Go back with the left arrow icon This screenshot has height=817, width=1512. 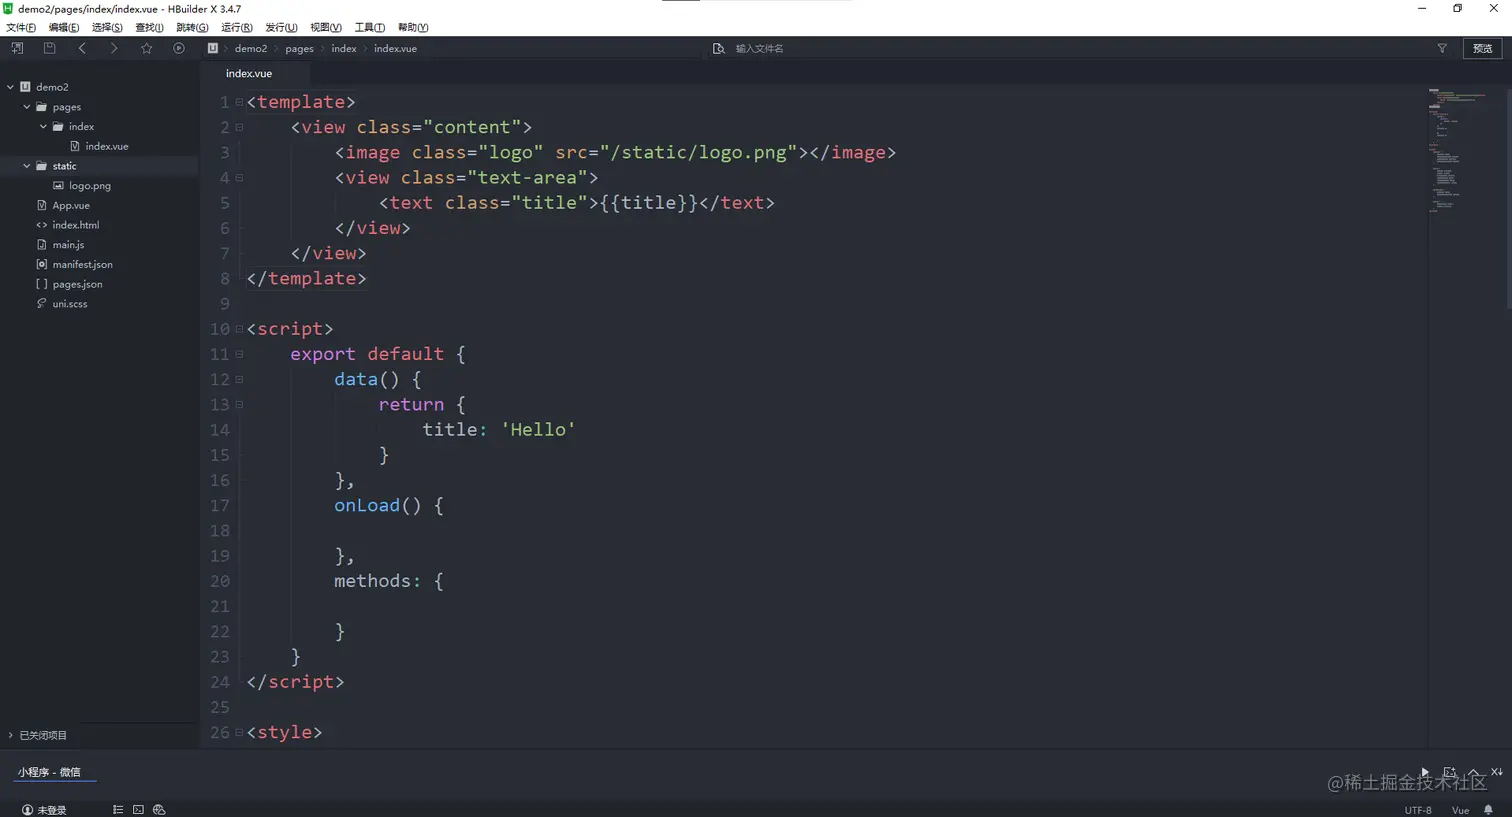tap(82, 48)
